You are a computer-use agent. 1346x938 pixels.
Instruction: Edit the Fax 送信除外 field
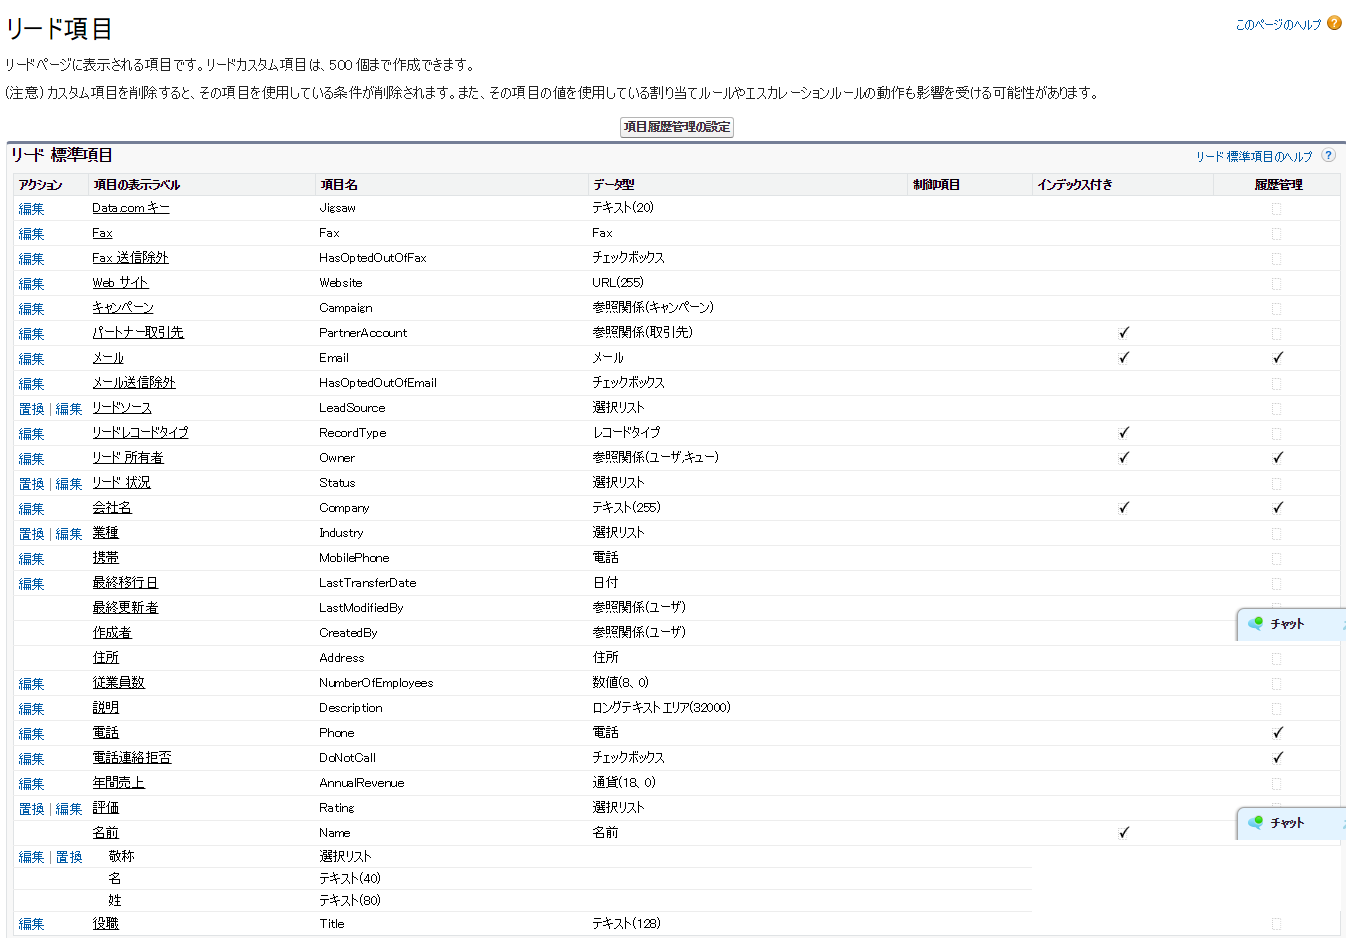tap(32, 259)
